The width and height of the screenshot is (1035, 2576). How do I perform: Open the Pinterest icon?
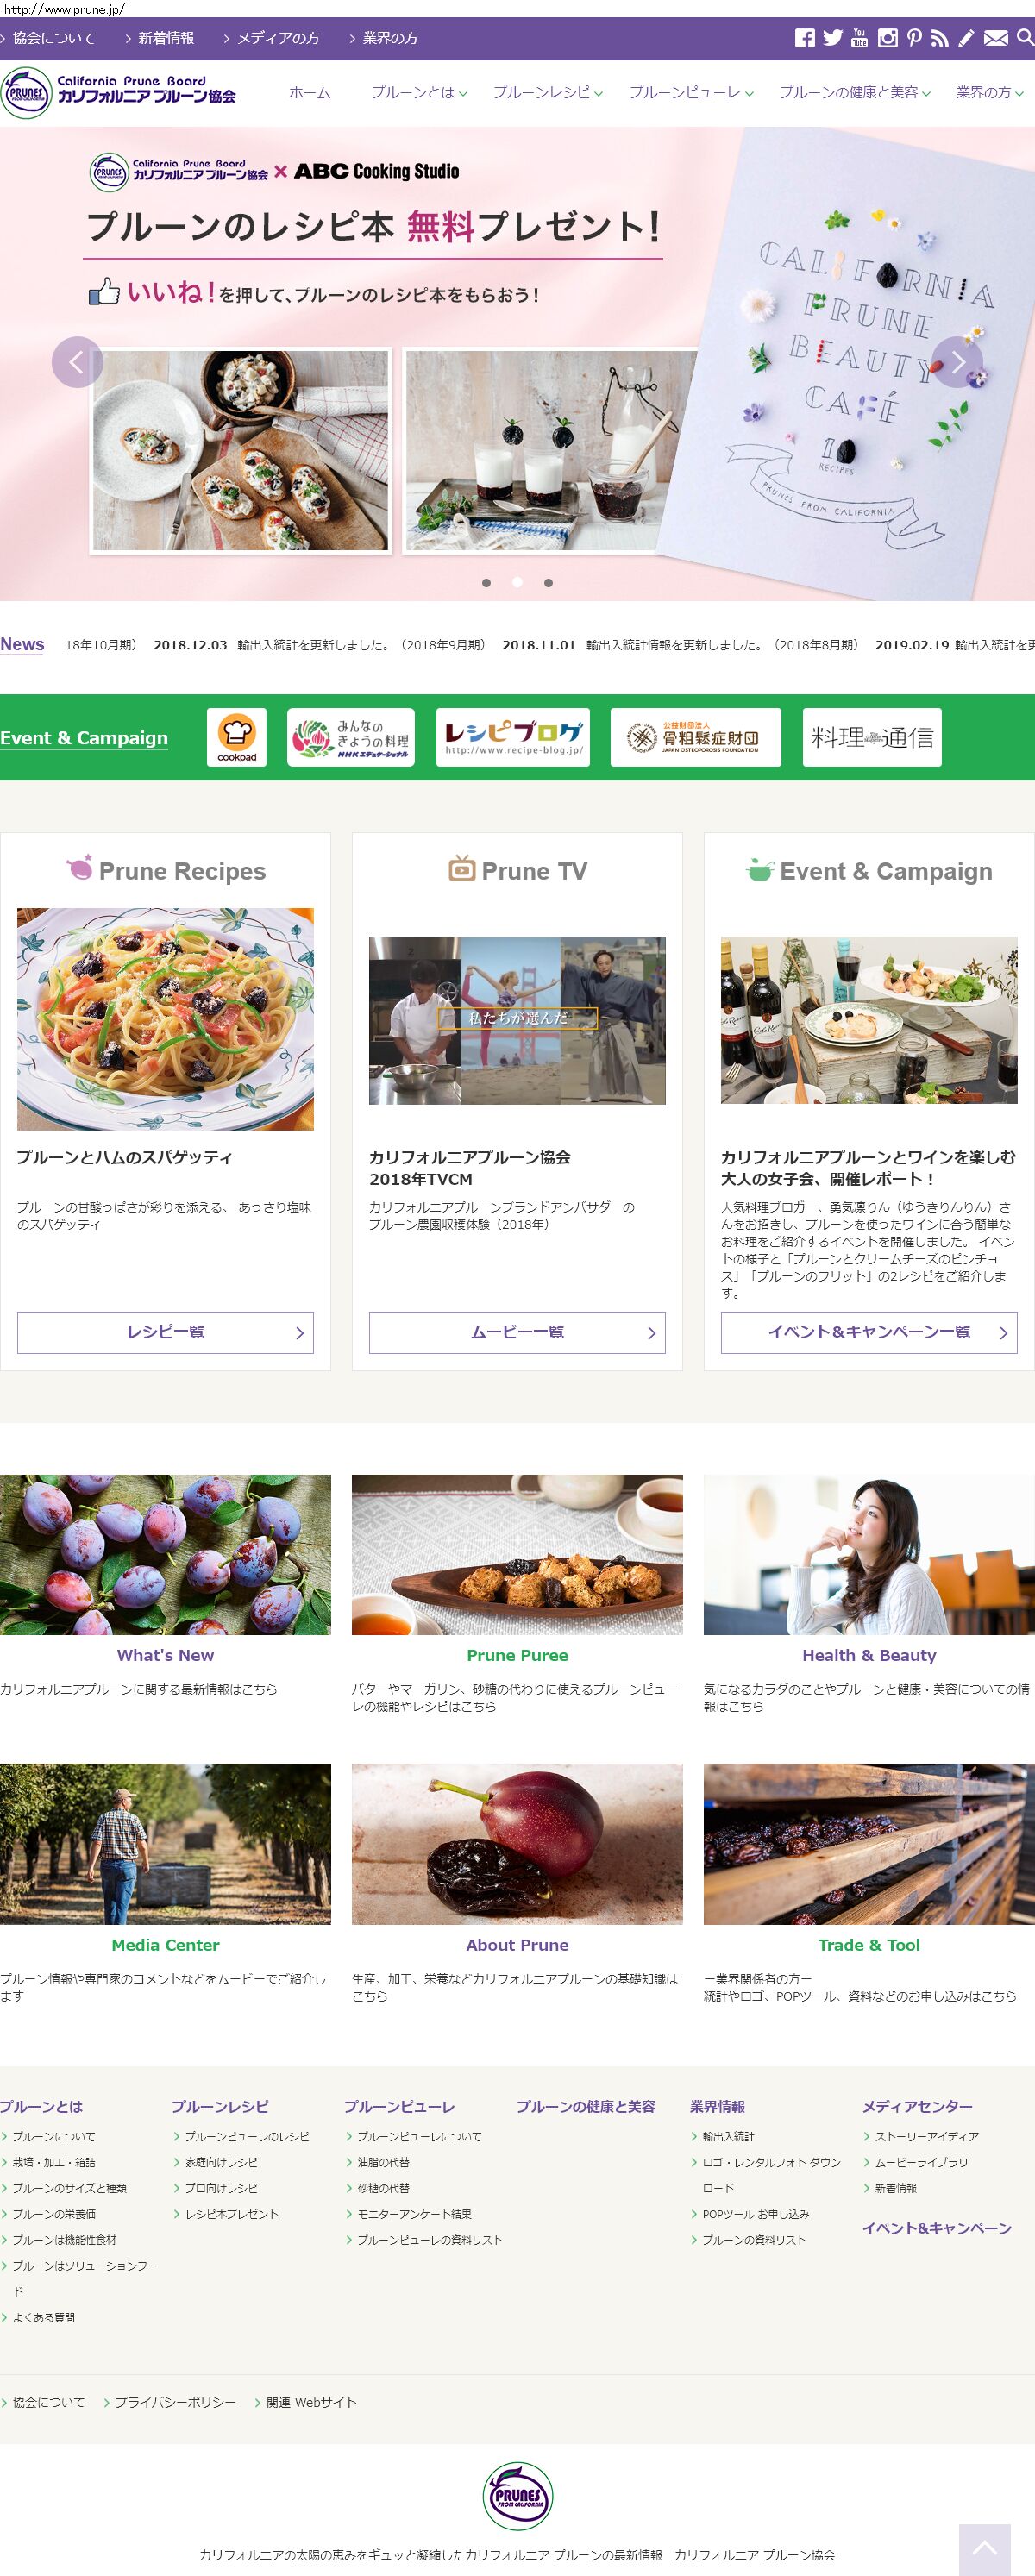click(x=914, y=38)
